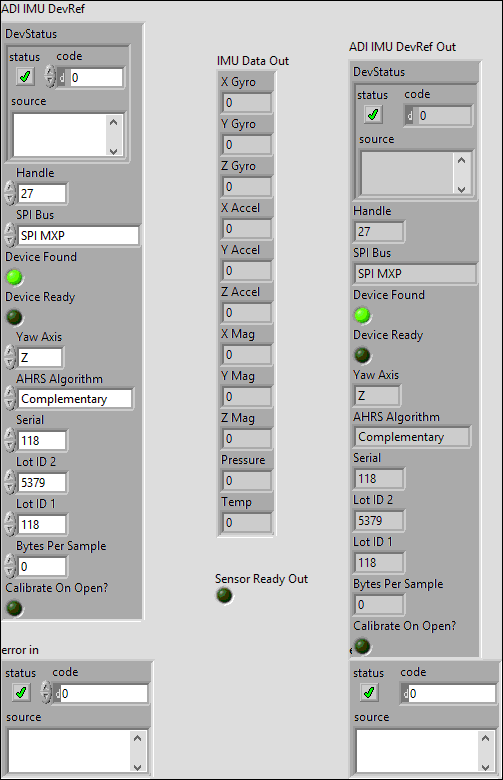Click the AHRS Algorithm ring stepper arrows
Viewport: 503px width, 780px height.
(x=10, y=398)
